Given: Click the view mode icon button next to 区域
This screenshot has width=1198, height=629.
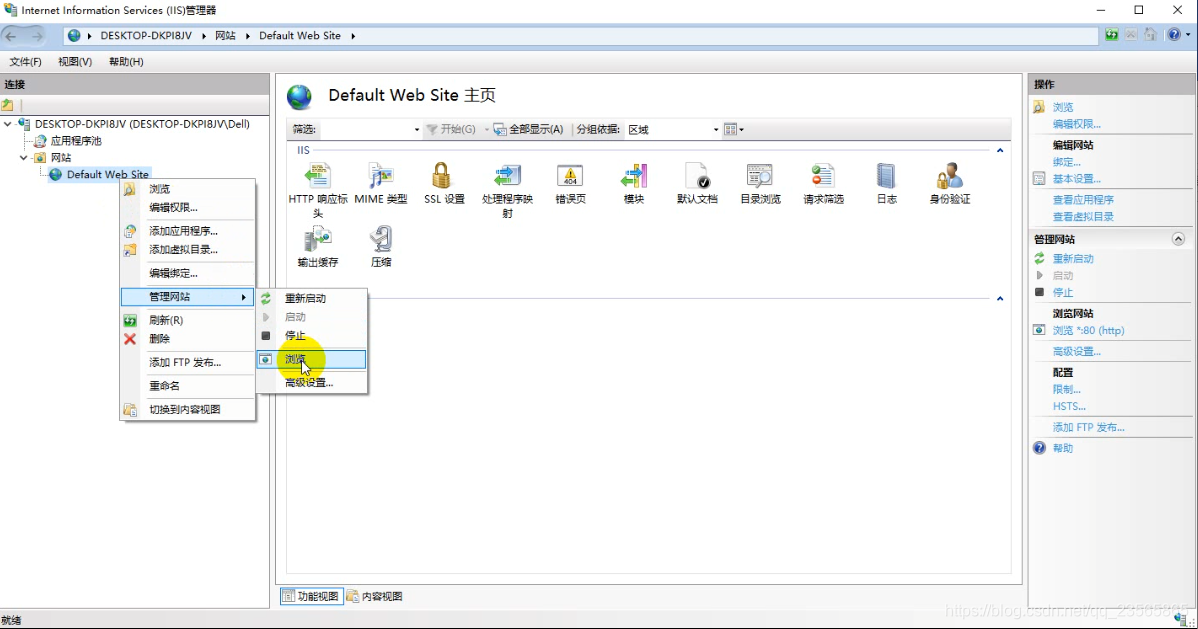Looking at the screenshot, I should pos(730,130).
